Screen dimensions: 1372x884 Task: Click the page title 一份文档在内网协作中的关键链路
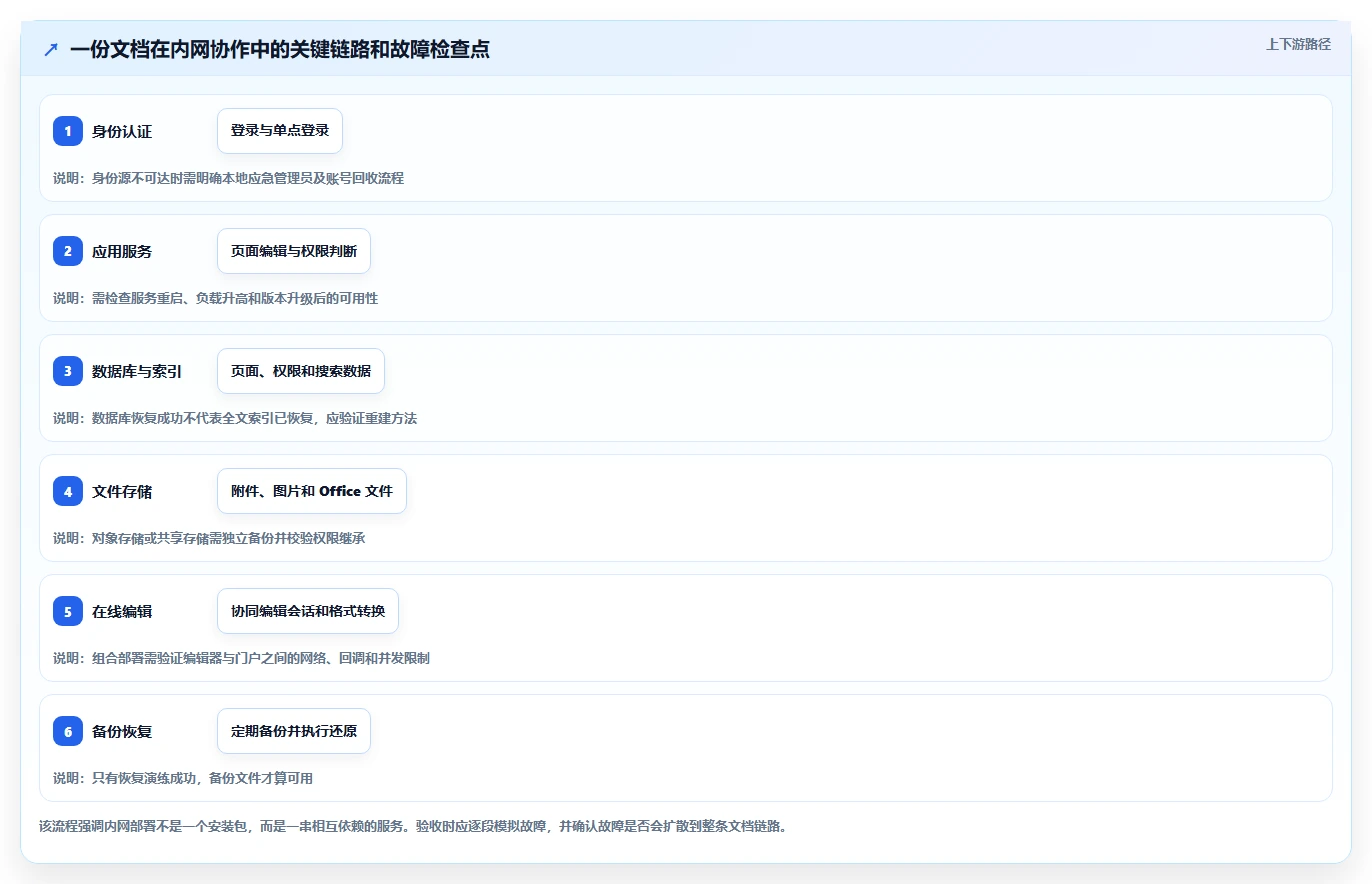pyautogui.click(x=280, y=49)
